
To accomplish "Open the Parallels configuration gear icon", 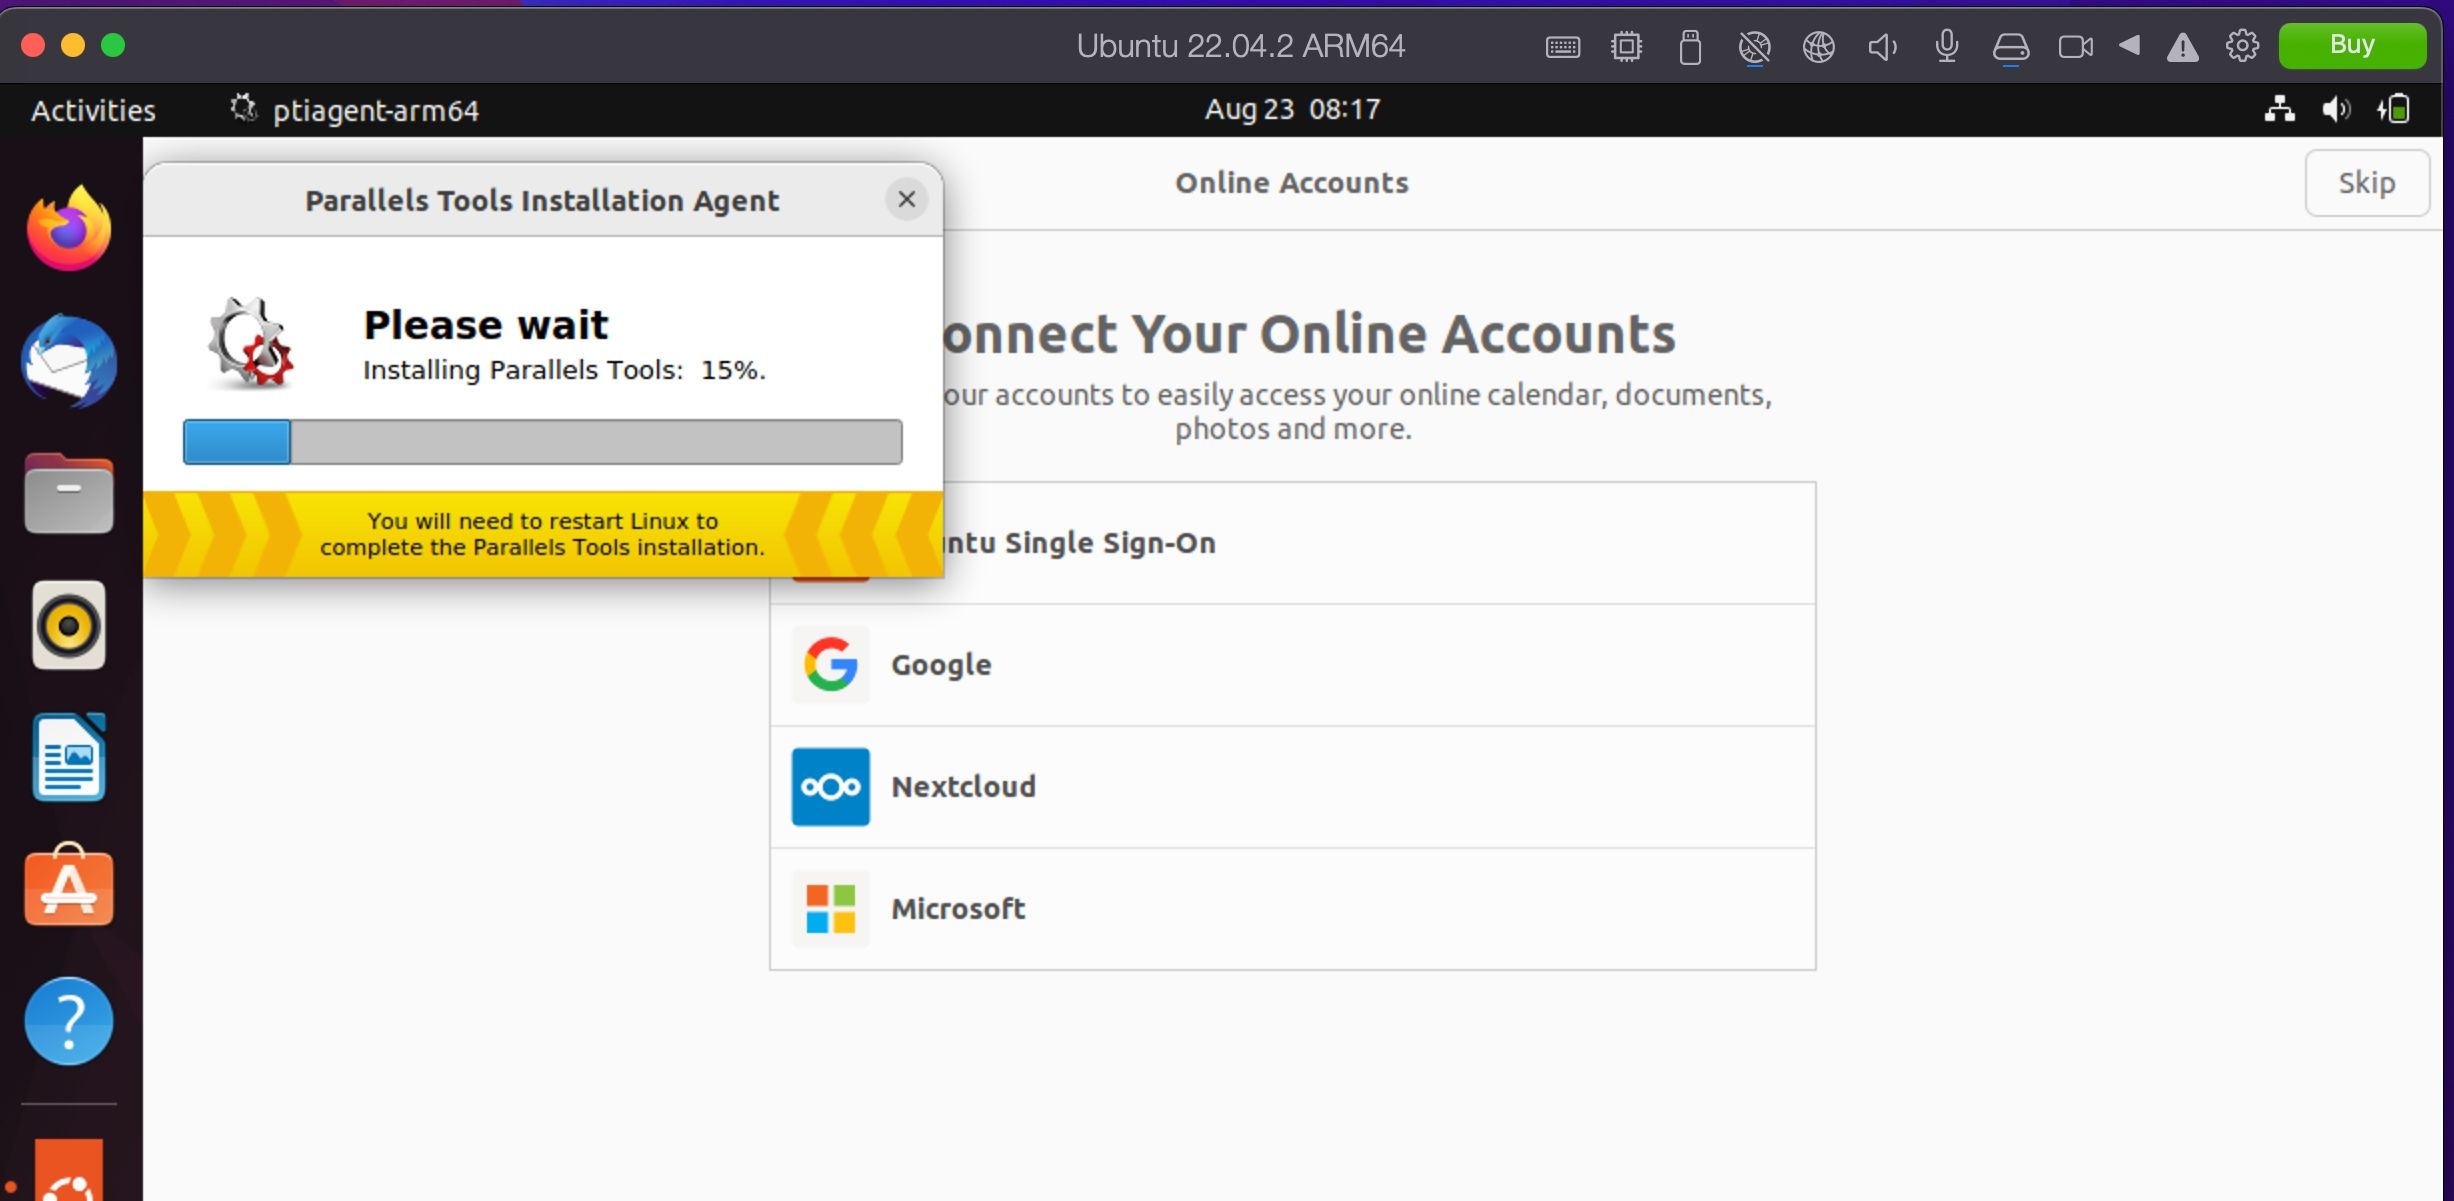I will pos(2241,46).
